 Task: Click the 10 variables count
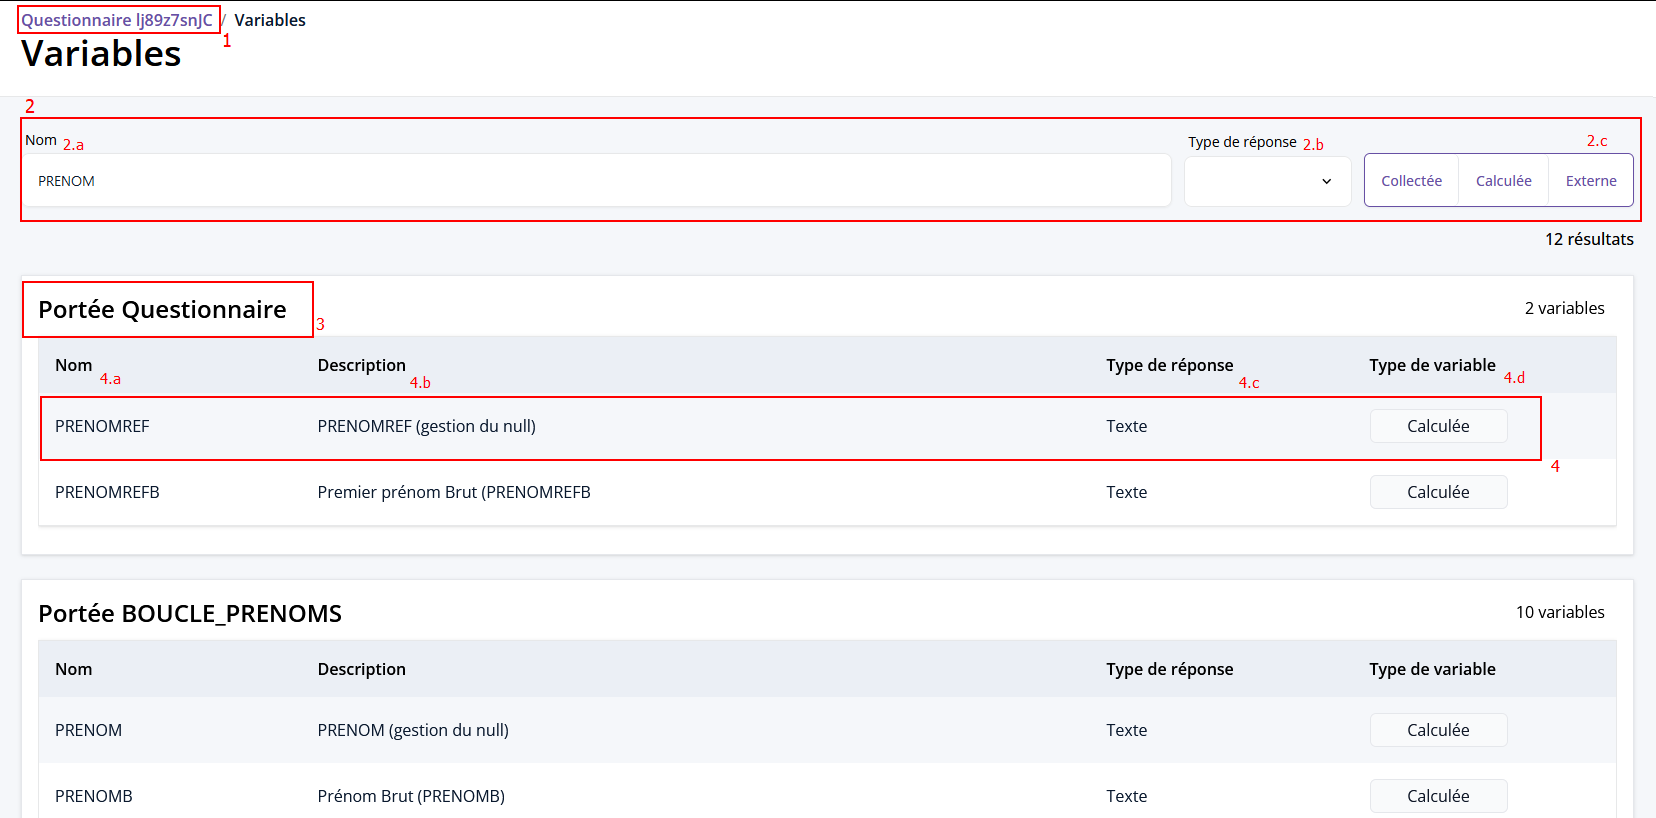click(x=1560, y=612)
